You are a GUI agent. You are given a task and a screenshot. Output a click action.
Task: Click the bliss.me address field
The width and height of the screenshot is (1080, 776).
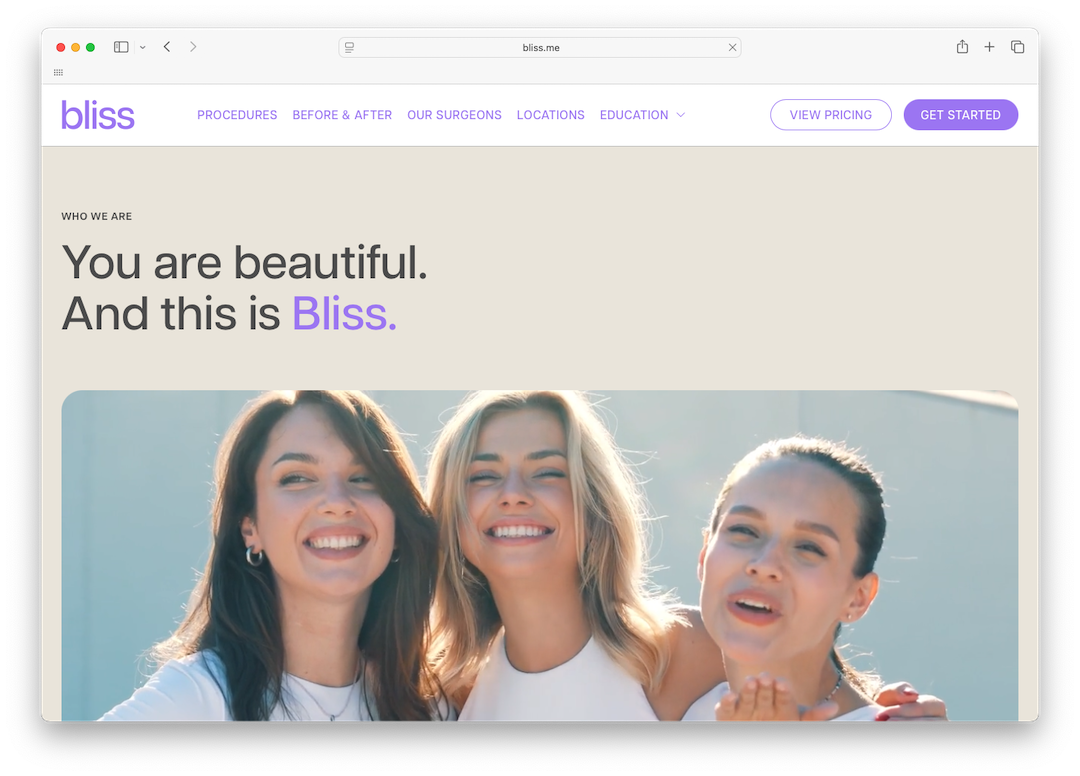click(540, 48)
